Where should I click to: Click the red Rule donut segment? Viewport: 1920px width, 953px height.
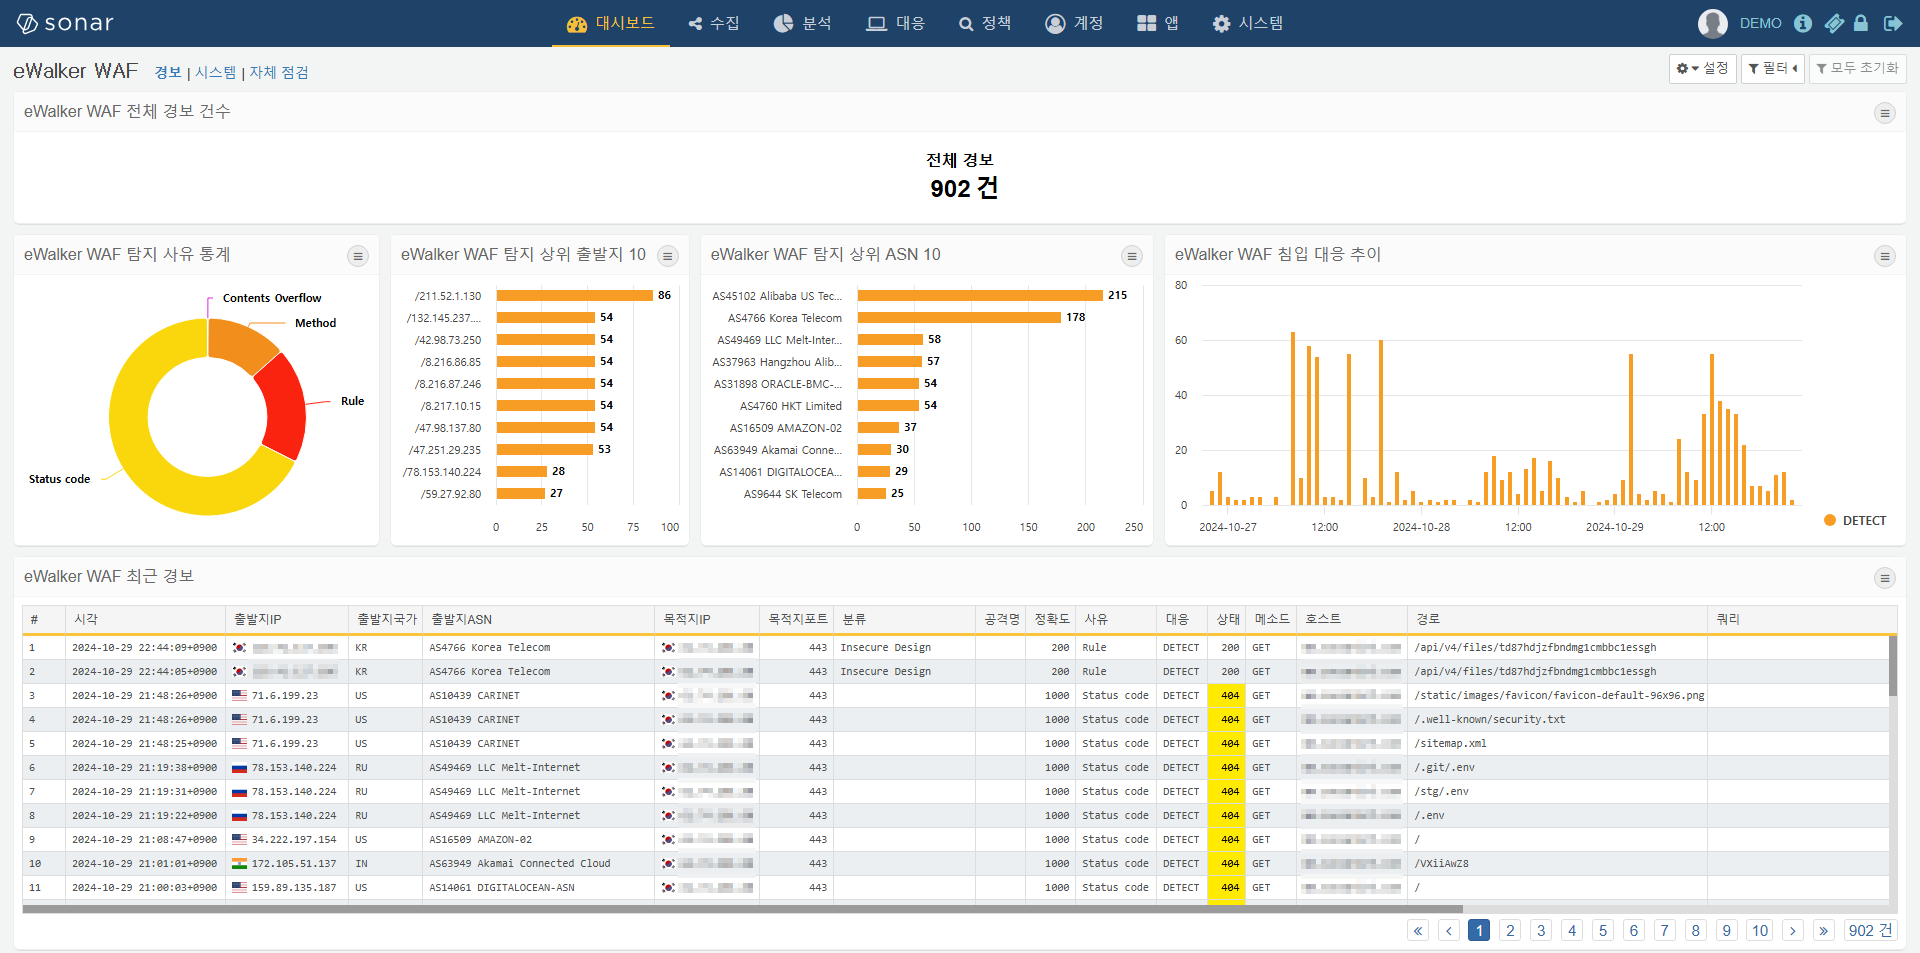click(284, 406)
